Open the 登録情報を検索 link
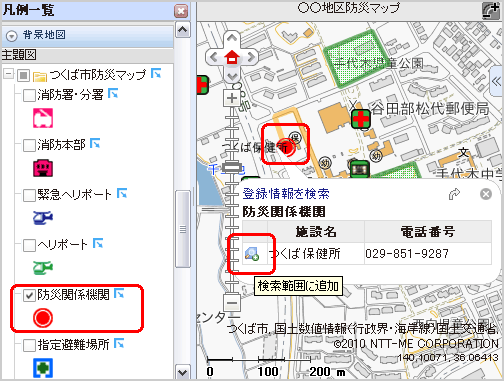Viewport: 504px width, 381px height. (286, 193)
